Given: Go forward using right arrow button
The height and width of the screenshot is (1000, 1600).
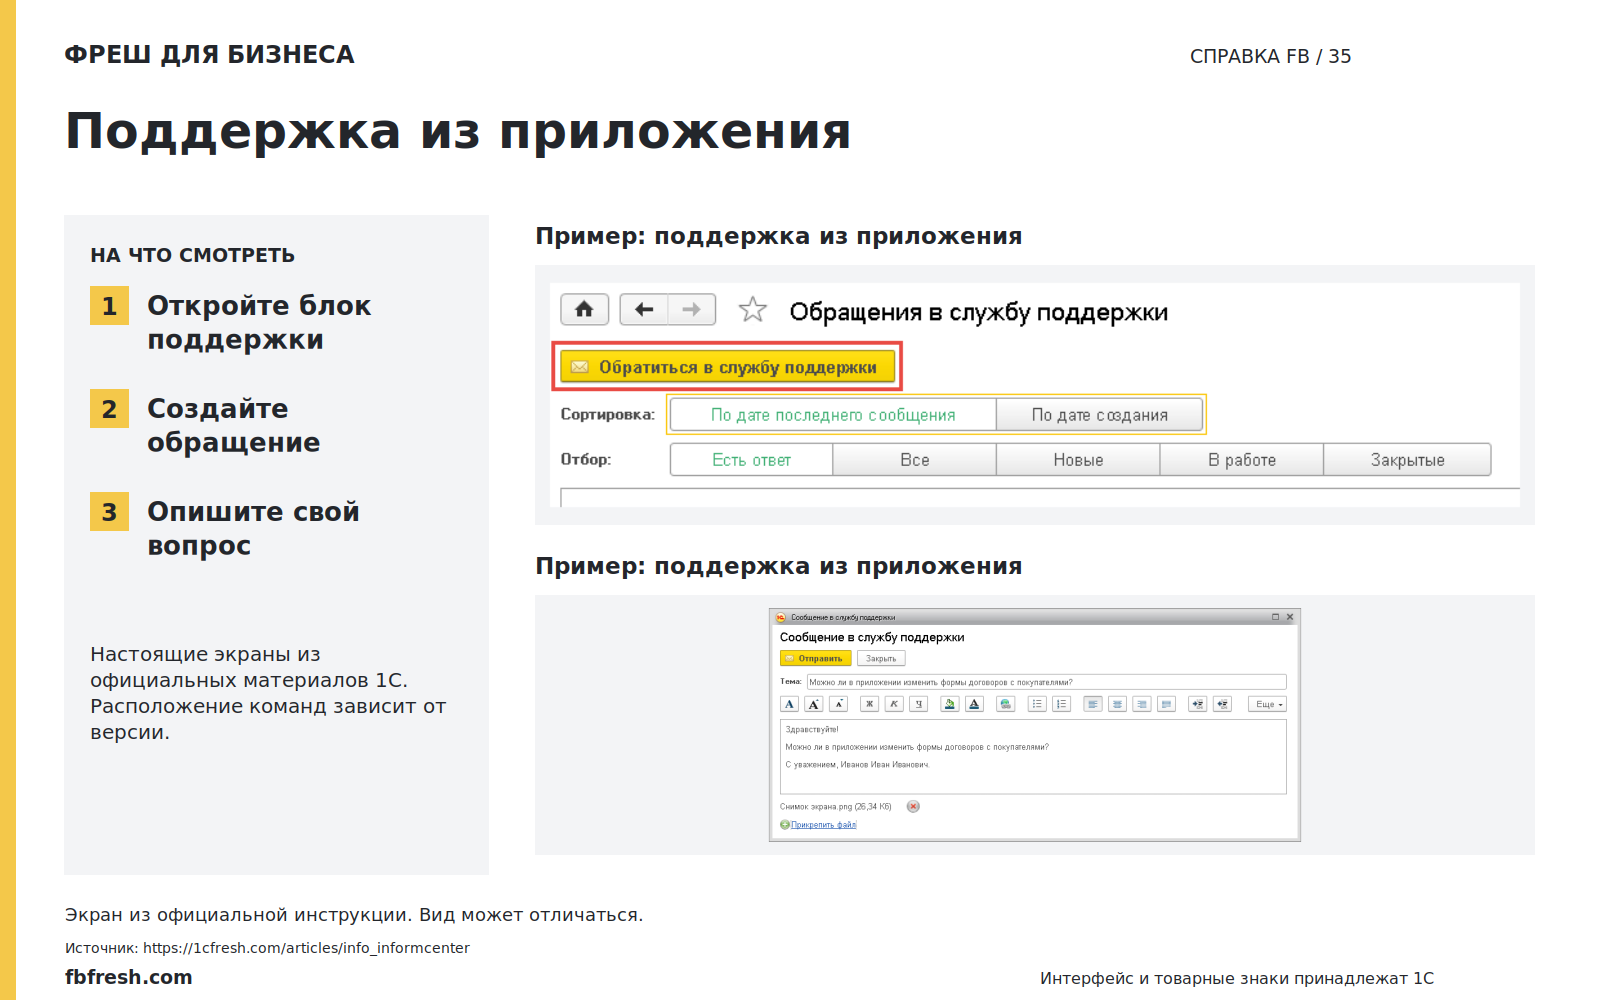Looking at the screenshot, I should pos(692,310).
